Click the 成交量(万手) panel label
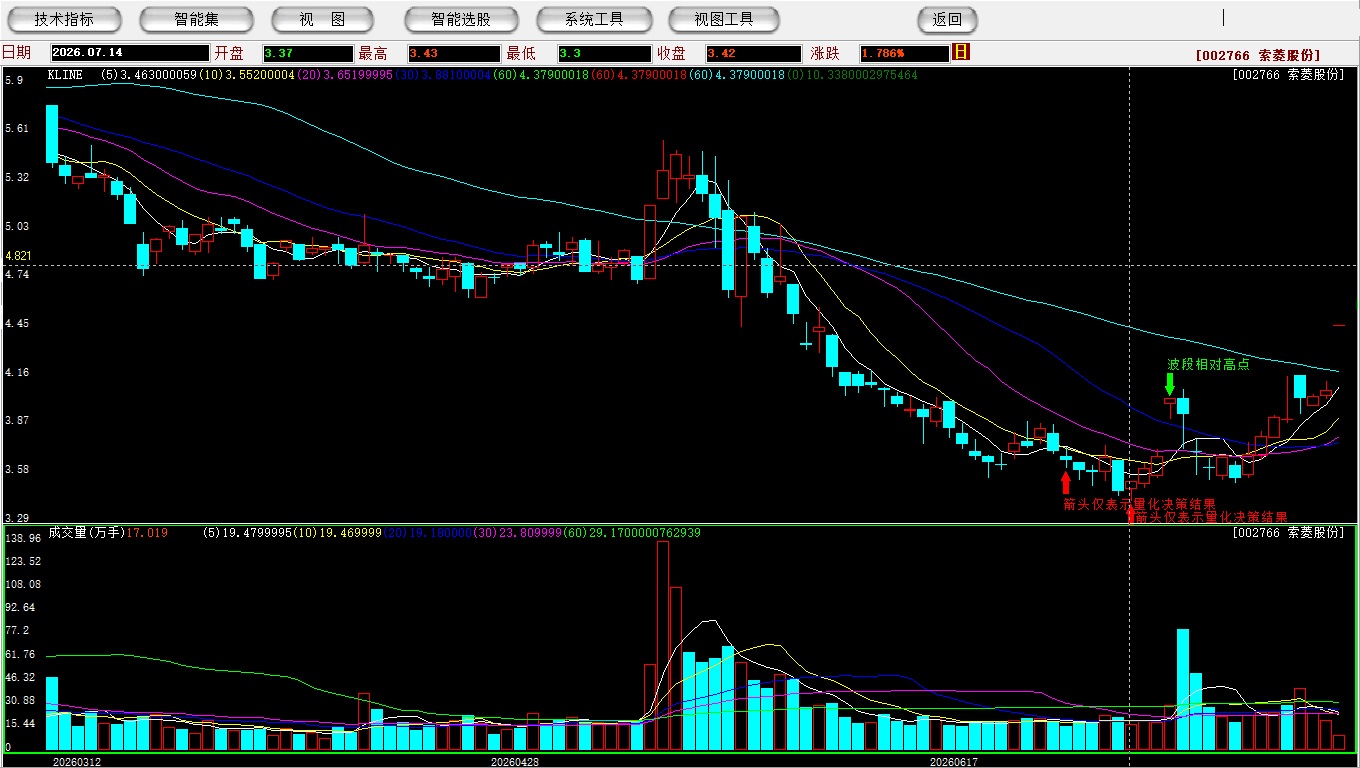The image size is (1360, 768). click(85, 533)
